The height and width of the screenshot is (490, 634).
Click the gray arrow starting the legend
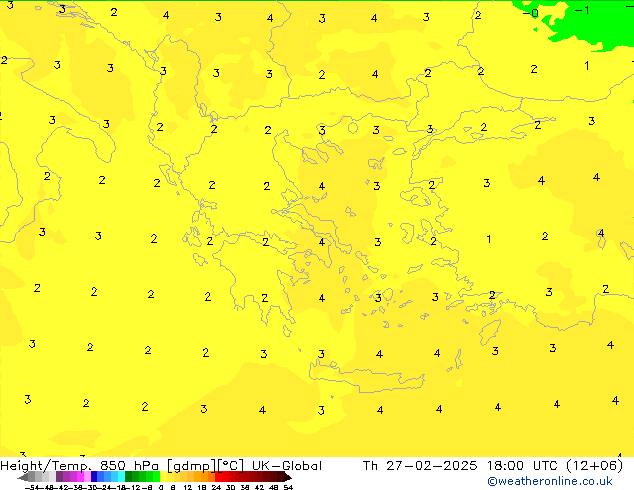point(22,477)
